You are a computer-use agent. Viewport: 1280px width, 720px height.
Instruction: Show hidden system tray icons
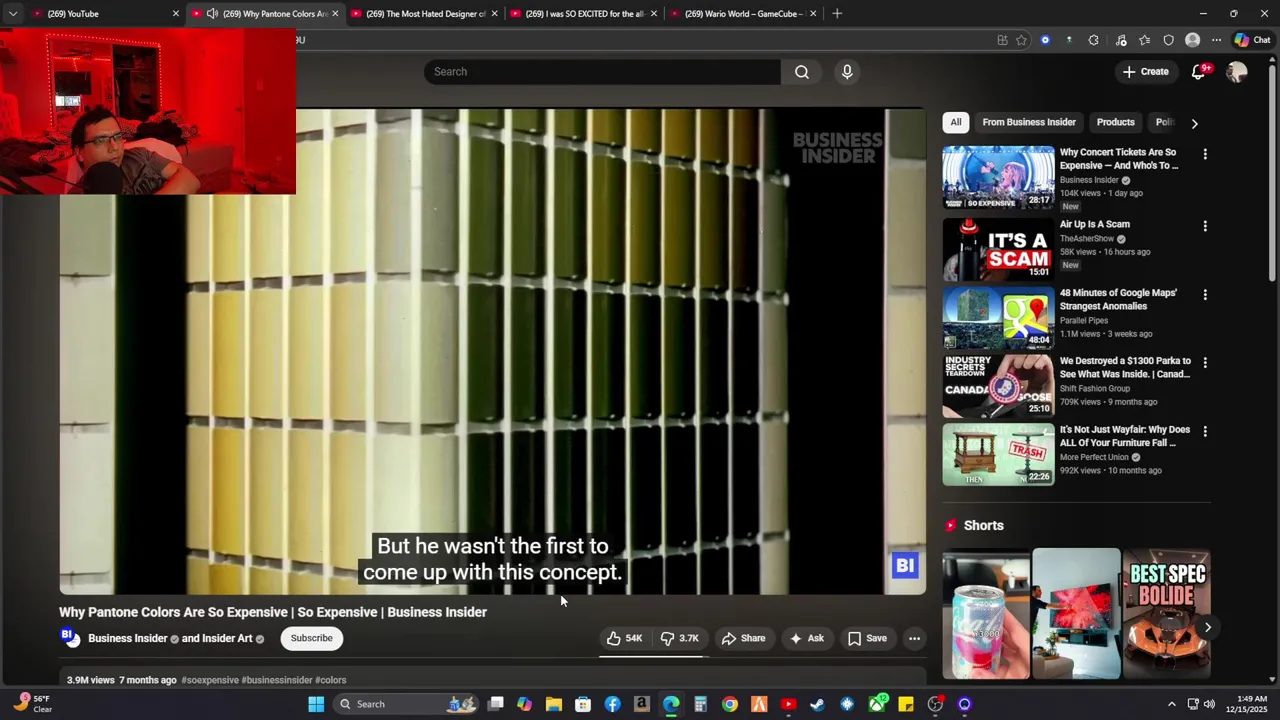click(x=1172, y=704)
